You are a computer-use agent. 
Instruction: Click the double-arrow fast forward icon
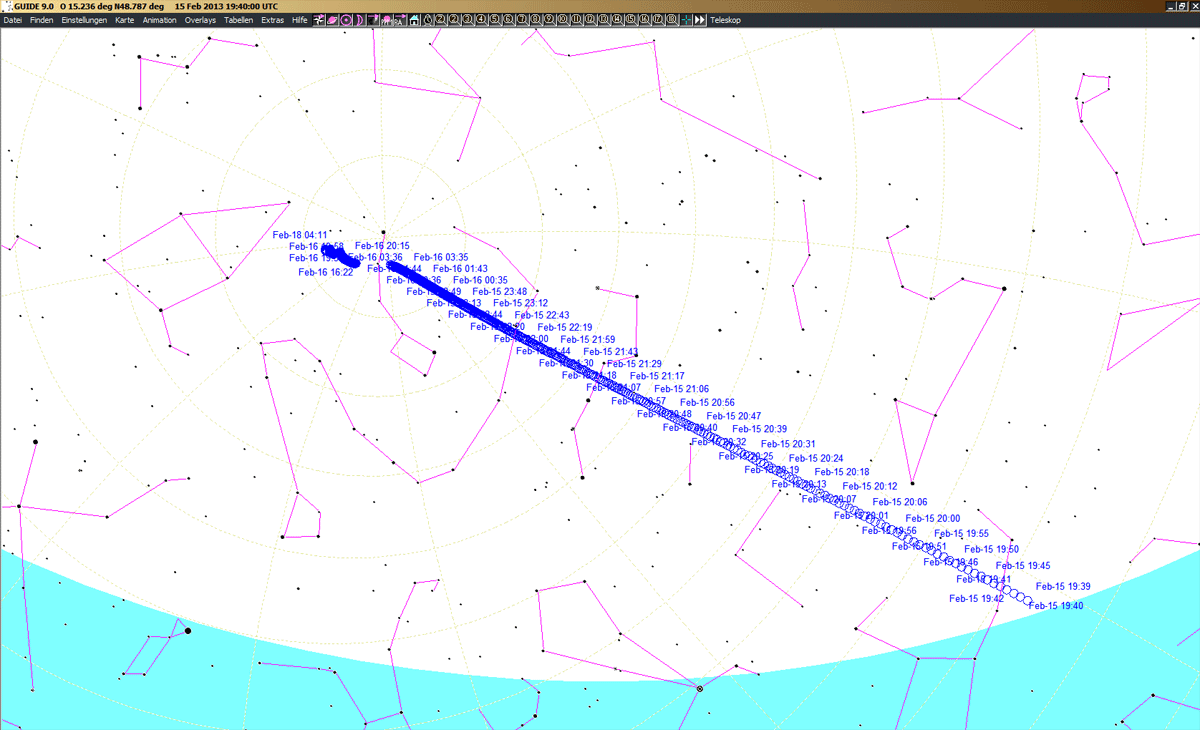[700, 20]
